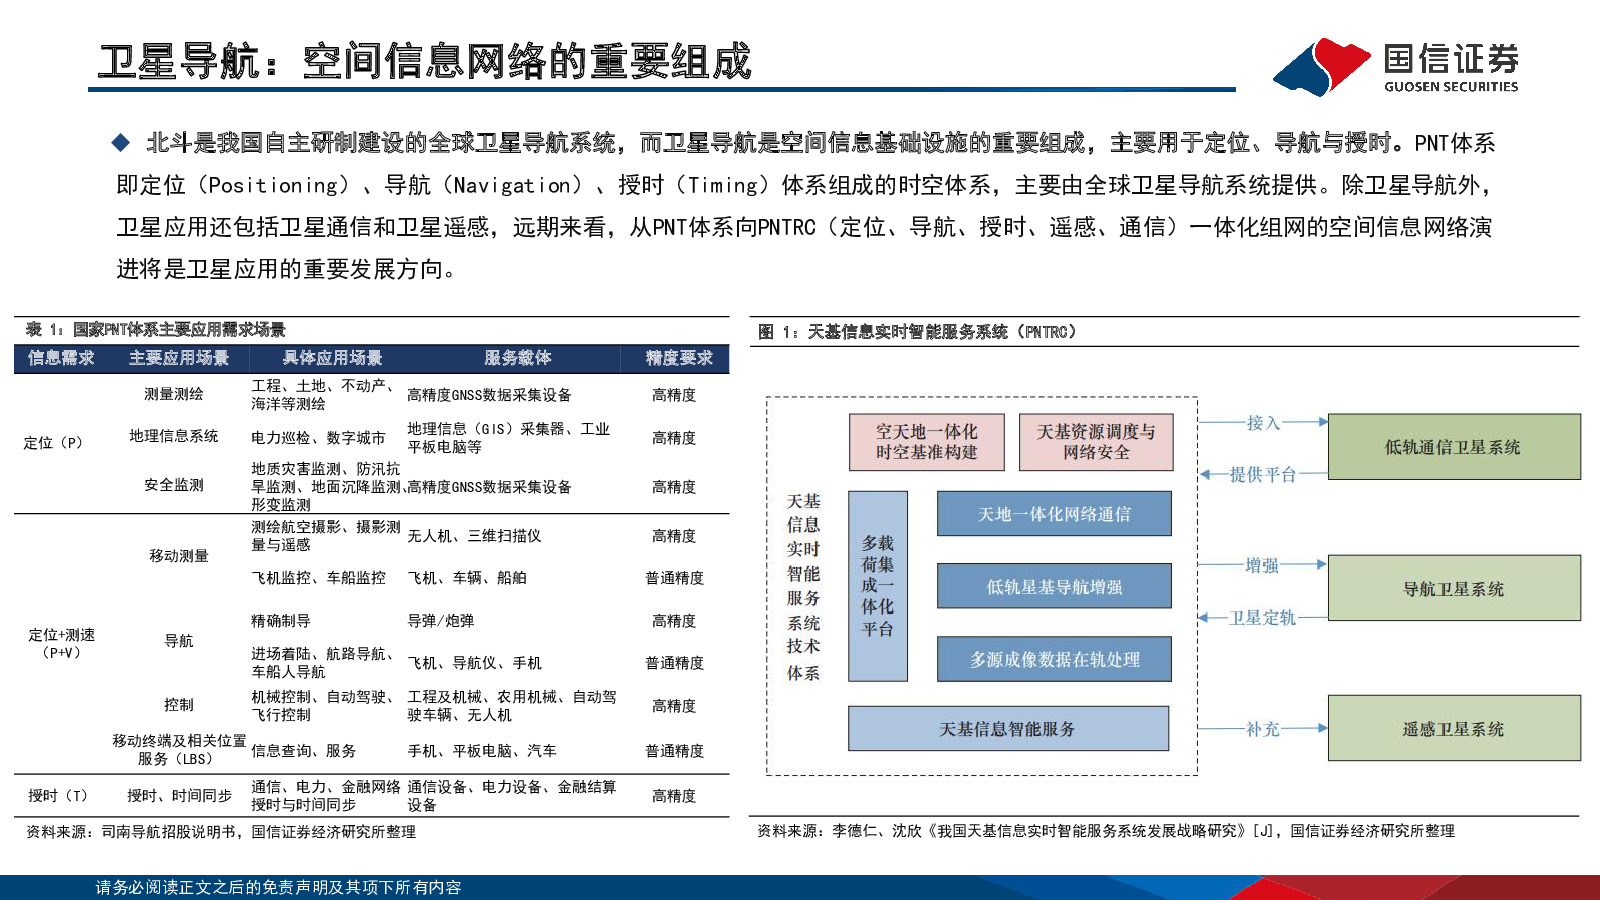Click the blue diamond bullet before 北斗
Screen dimensions: 1600x900
point(121,143)
